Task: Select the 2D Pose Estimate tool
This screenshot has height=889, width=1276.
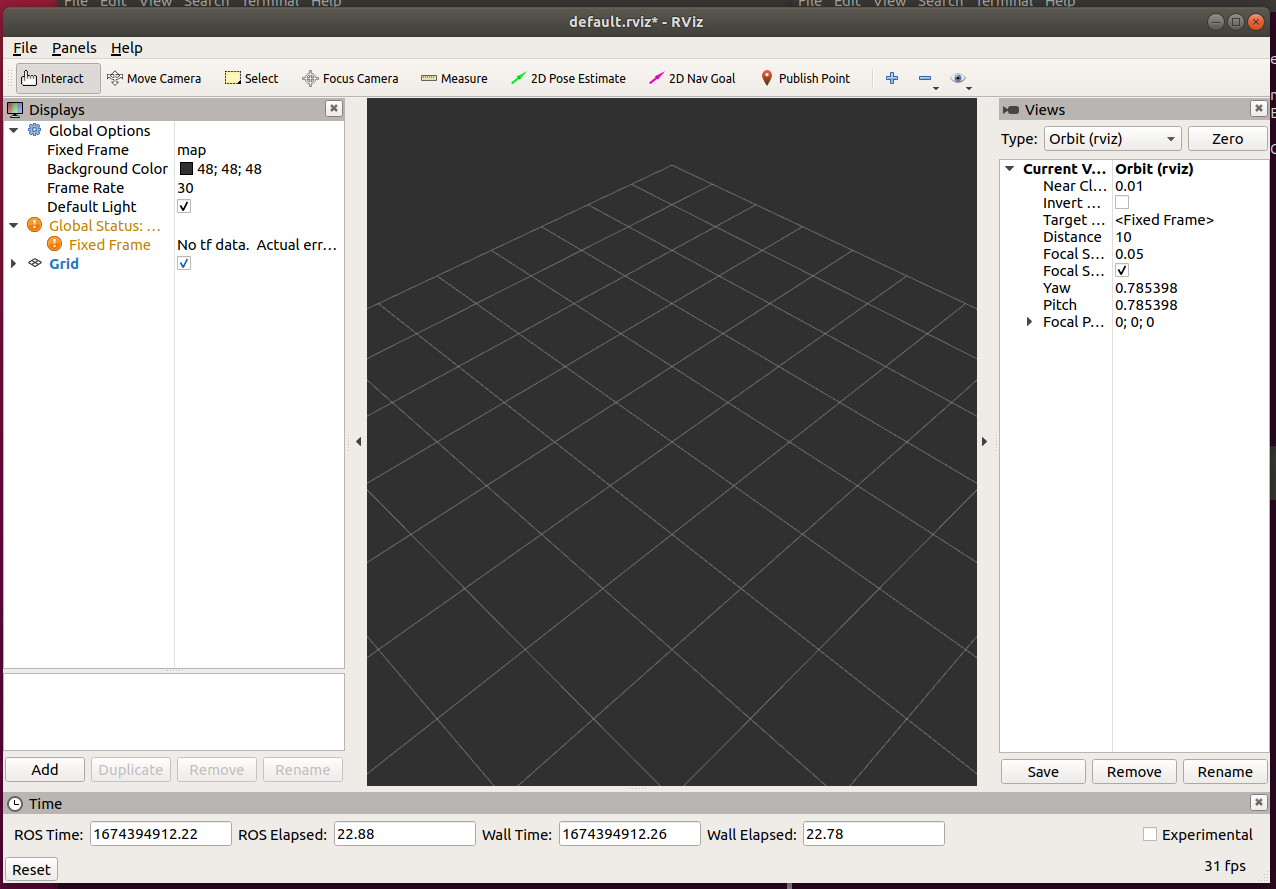Action: point(568,78)
